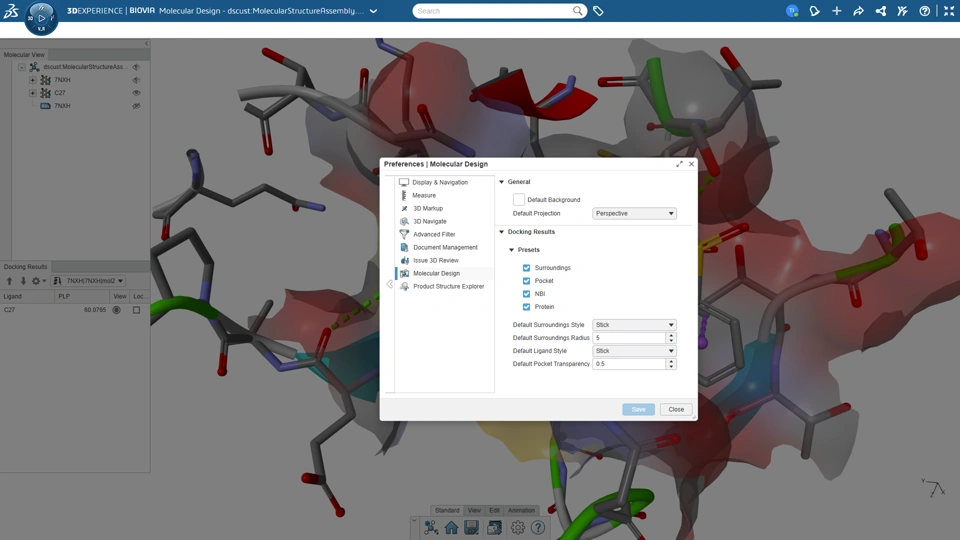This screenshot has width=960, height=540.
Task: Open the tools icon next to help
Action: 902,11
